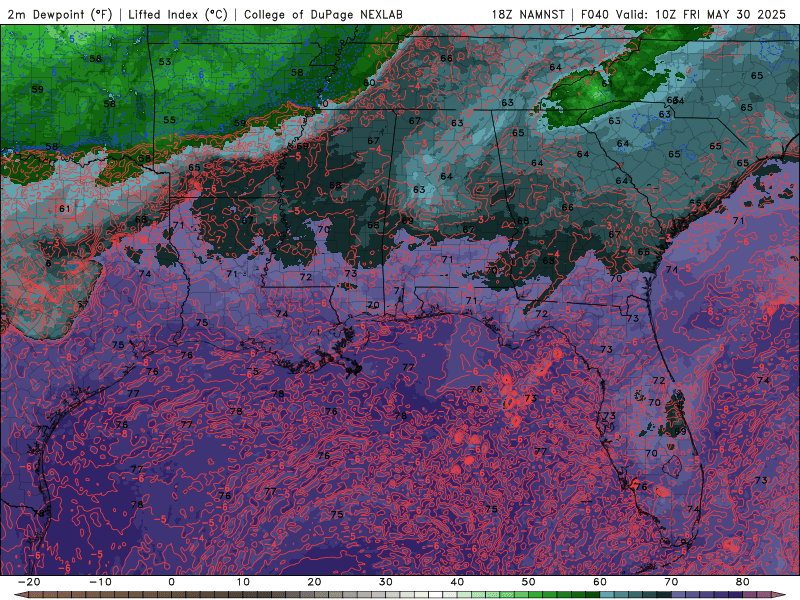Click the "Lifted Index (°C)" title text
The width and height of the screenshot is (800, 600).
tap(178, 15)
